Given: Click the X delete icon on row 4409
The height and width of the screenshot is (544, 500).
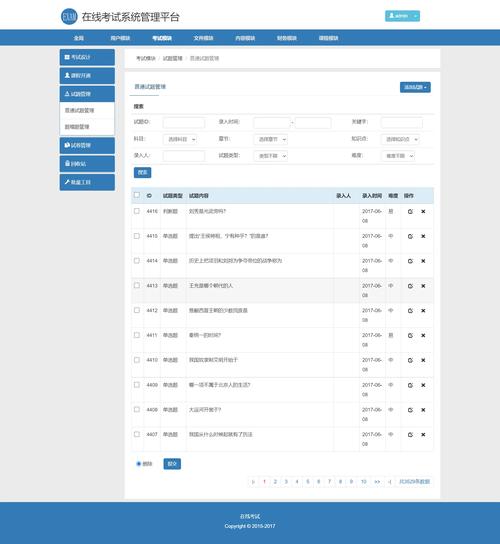Looking at the screenshot, I should pos(423,385).
